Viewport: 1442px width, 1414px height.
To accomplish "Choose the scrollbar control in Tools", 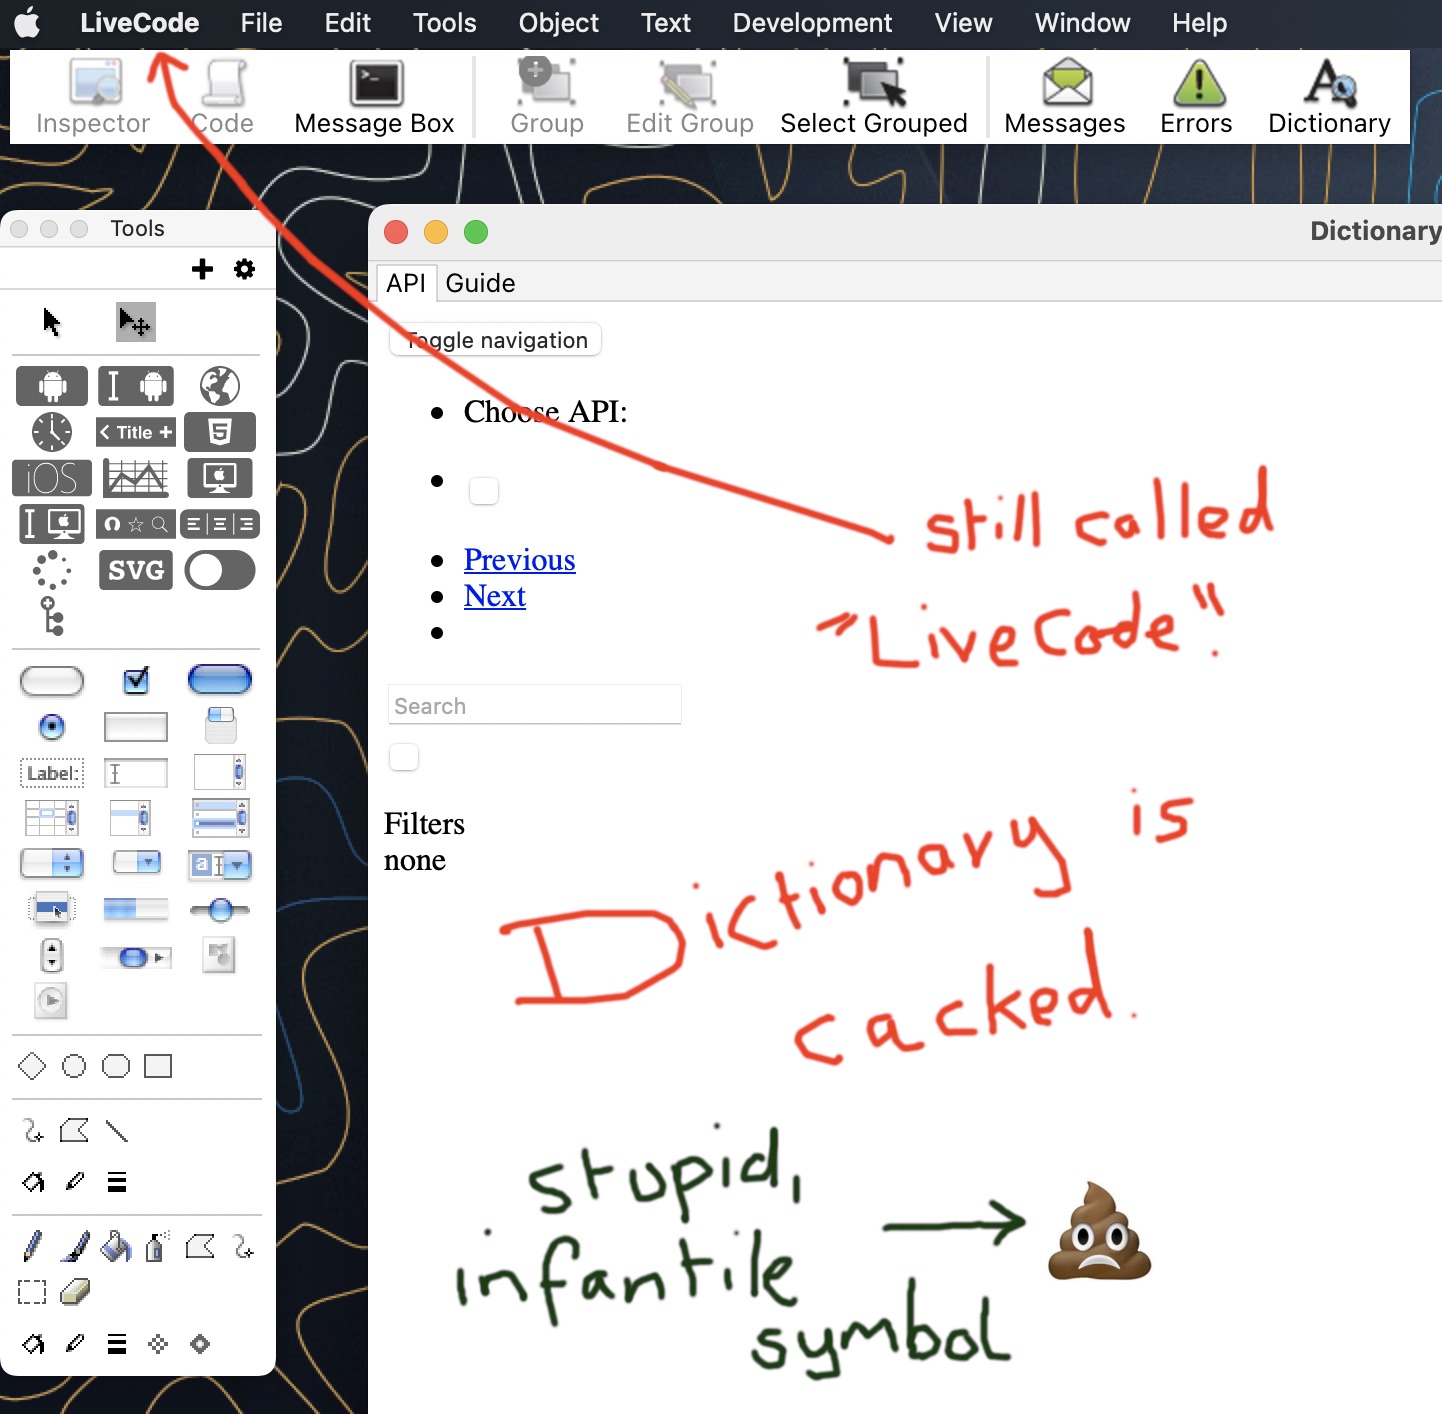I will coord(136,957).
